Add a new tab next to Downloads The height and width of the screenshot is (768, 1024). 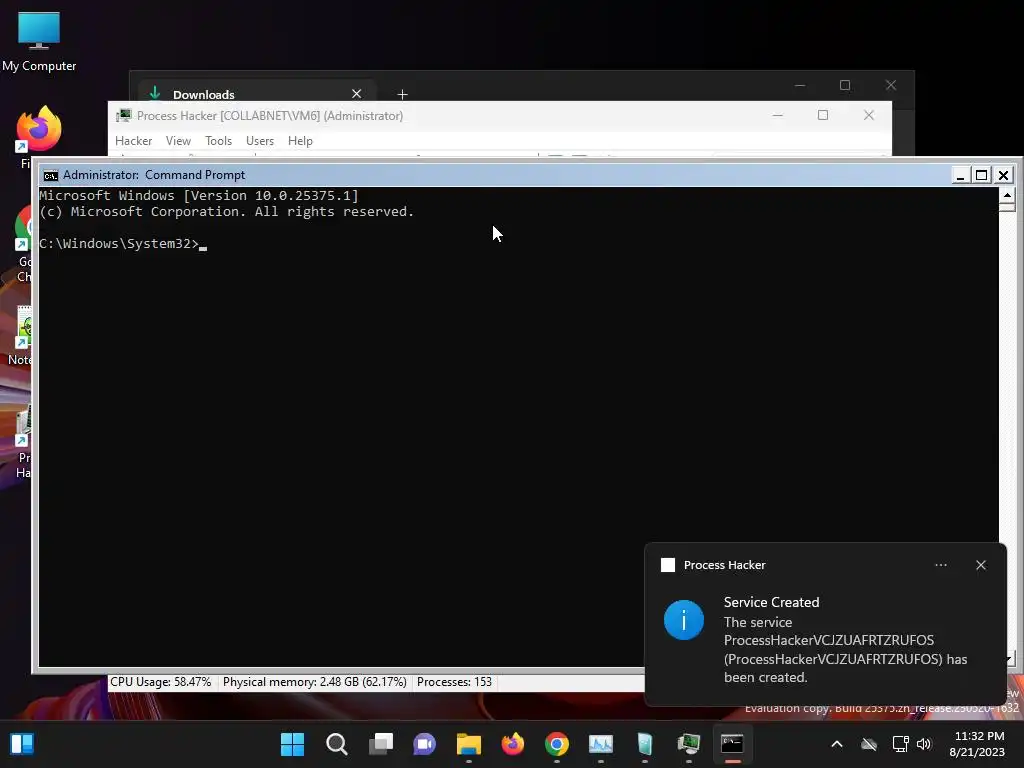pos(402,95)
